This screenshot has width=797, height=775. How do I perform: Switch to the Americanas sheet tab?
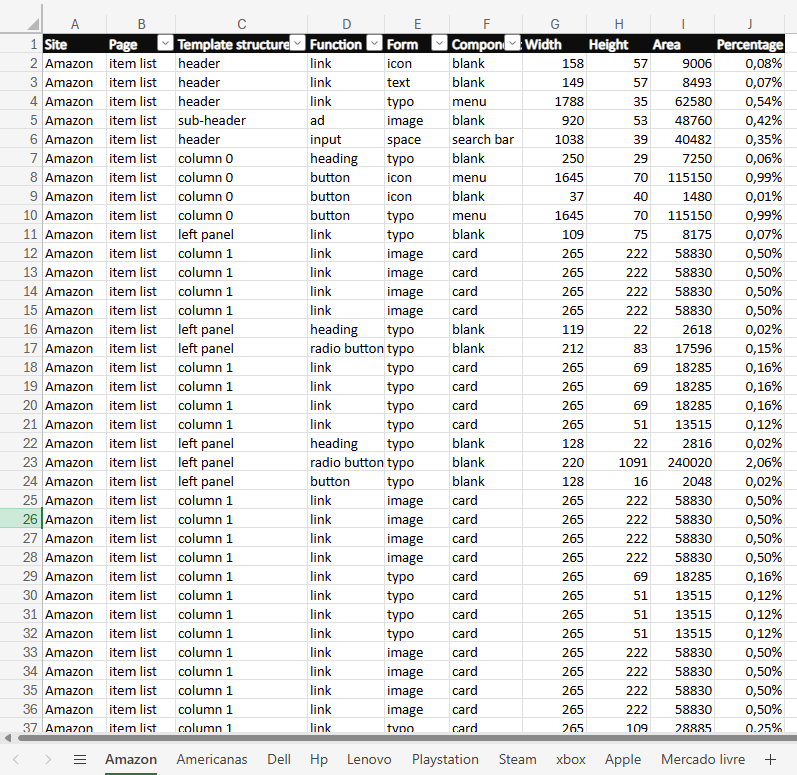pos(211,759)
